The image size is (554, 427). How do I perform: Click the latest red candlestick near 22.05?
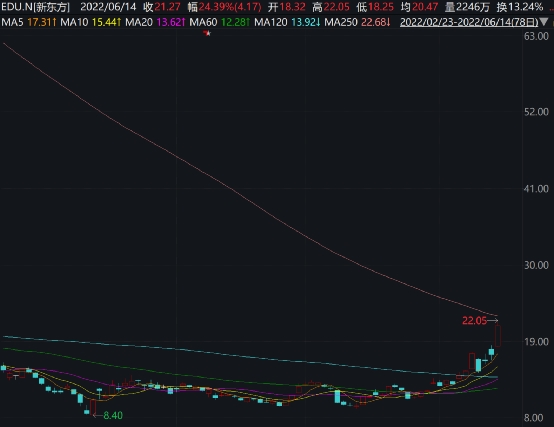(x=498, y=336)
